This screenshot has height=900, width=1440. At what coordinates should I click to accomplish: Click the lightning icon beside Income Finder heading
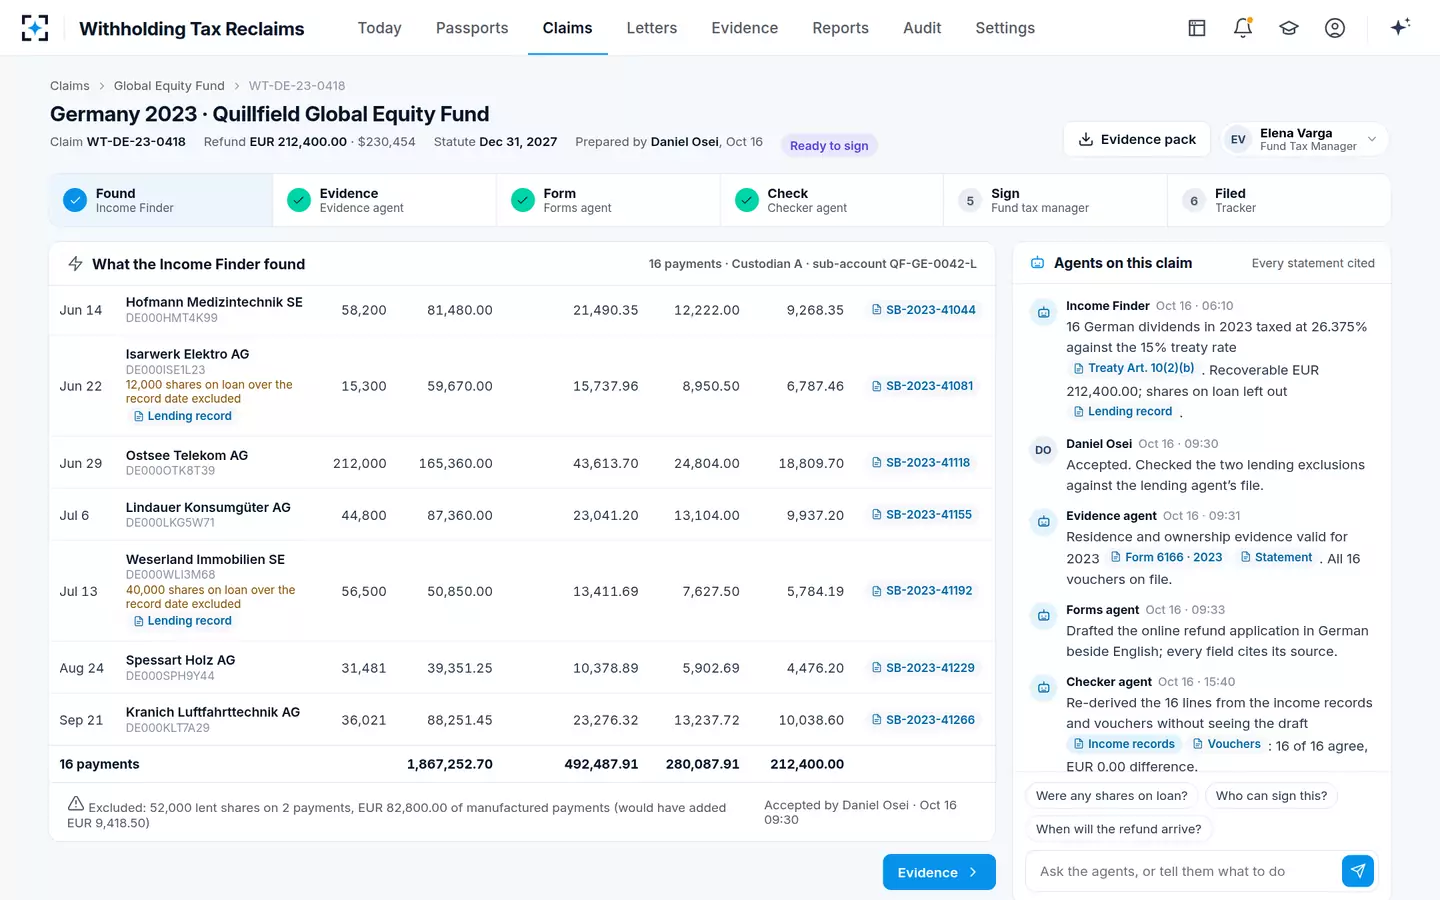pos(75,264)
